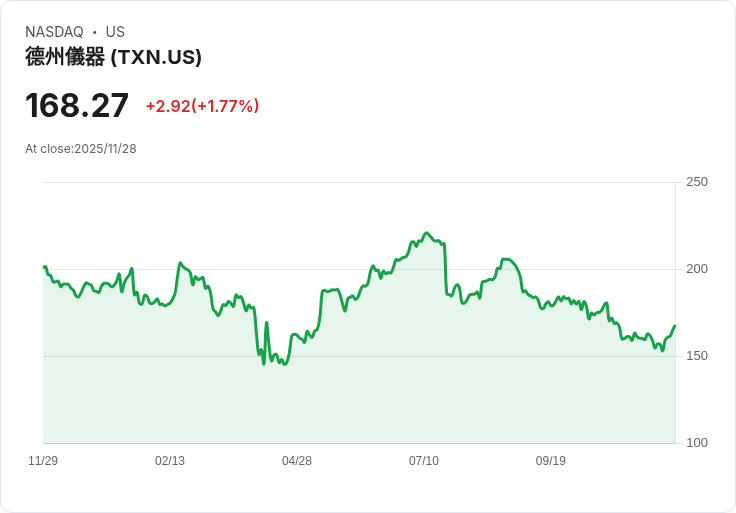Click the rightmost end of the price line
The width and height of the screenshot is (736, 513).
click(x=675, y=326)
